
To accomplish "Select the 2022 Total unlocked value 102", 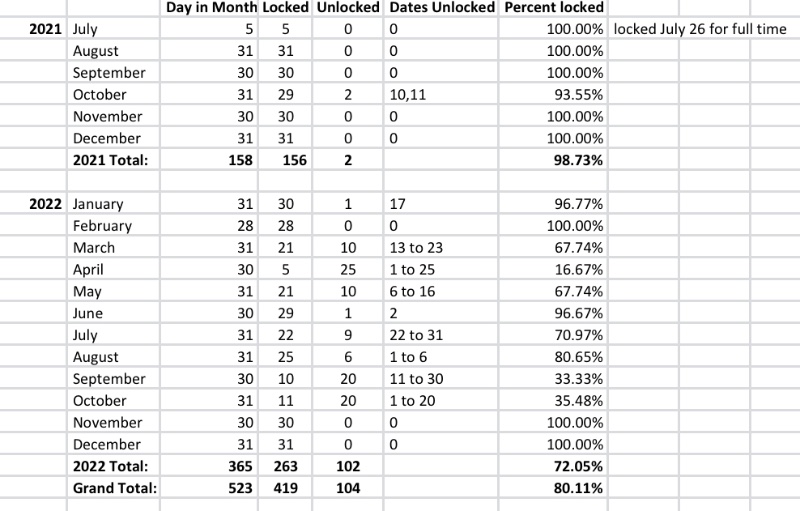I will coord(348,466).
